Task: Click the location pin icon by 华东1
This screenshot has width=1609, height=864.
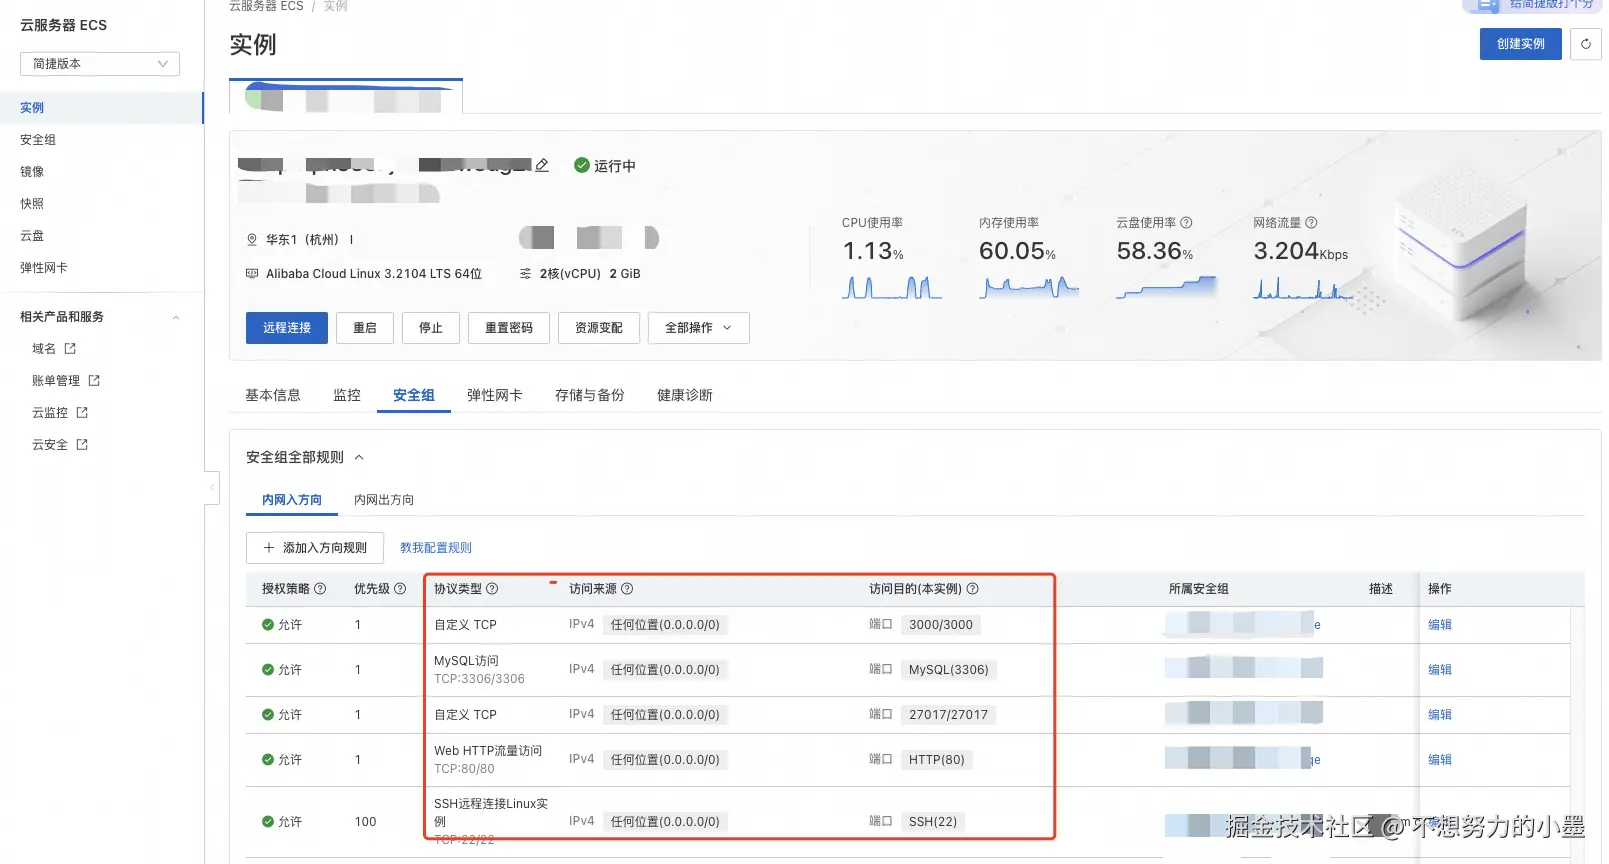Action: pos(252,240)
